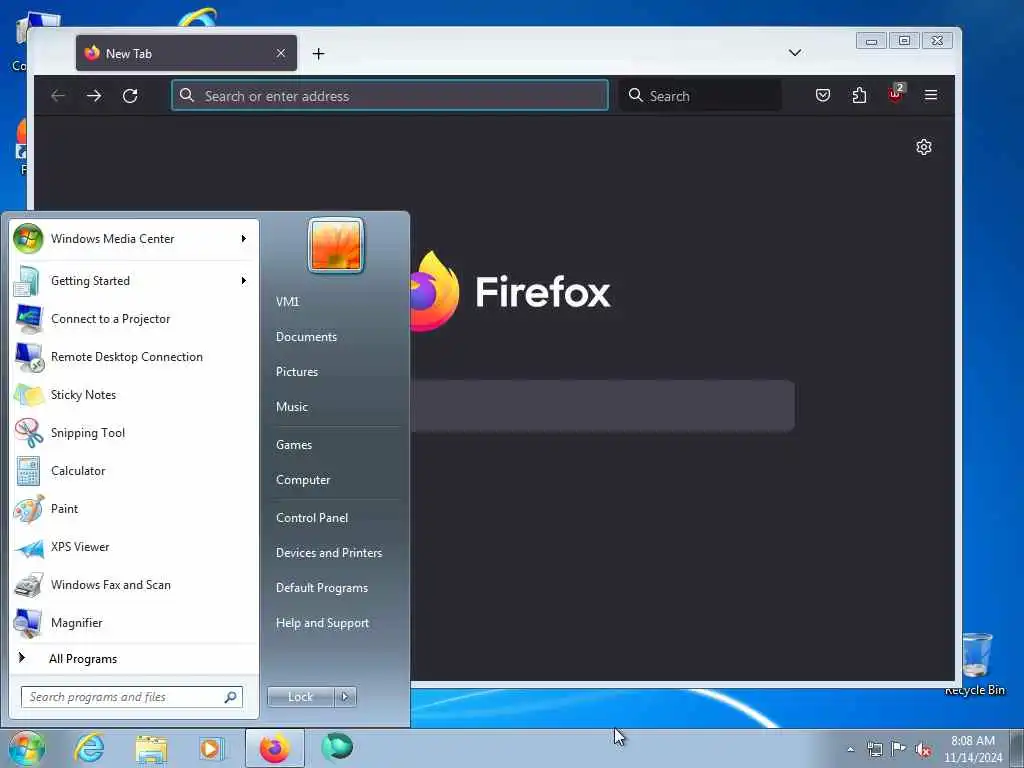Viewport: 1024px width, 768px height.
Task: Open Windows Fax and Scan
Action: [x=134, y=584]
